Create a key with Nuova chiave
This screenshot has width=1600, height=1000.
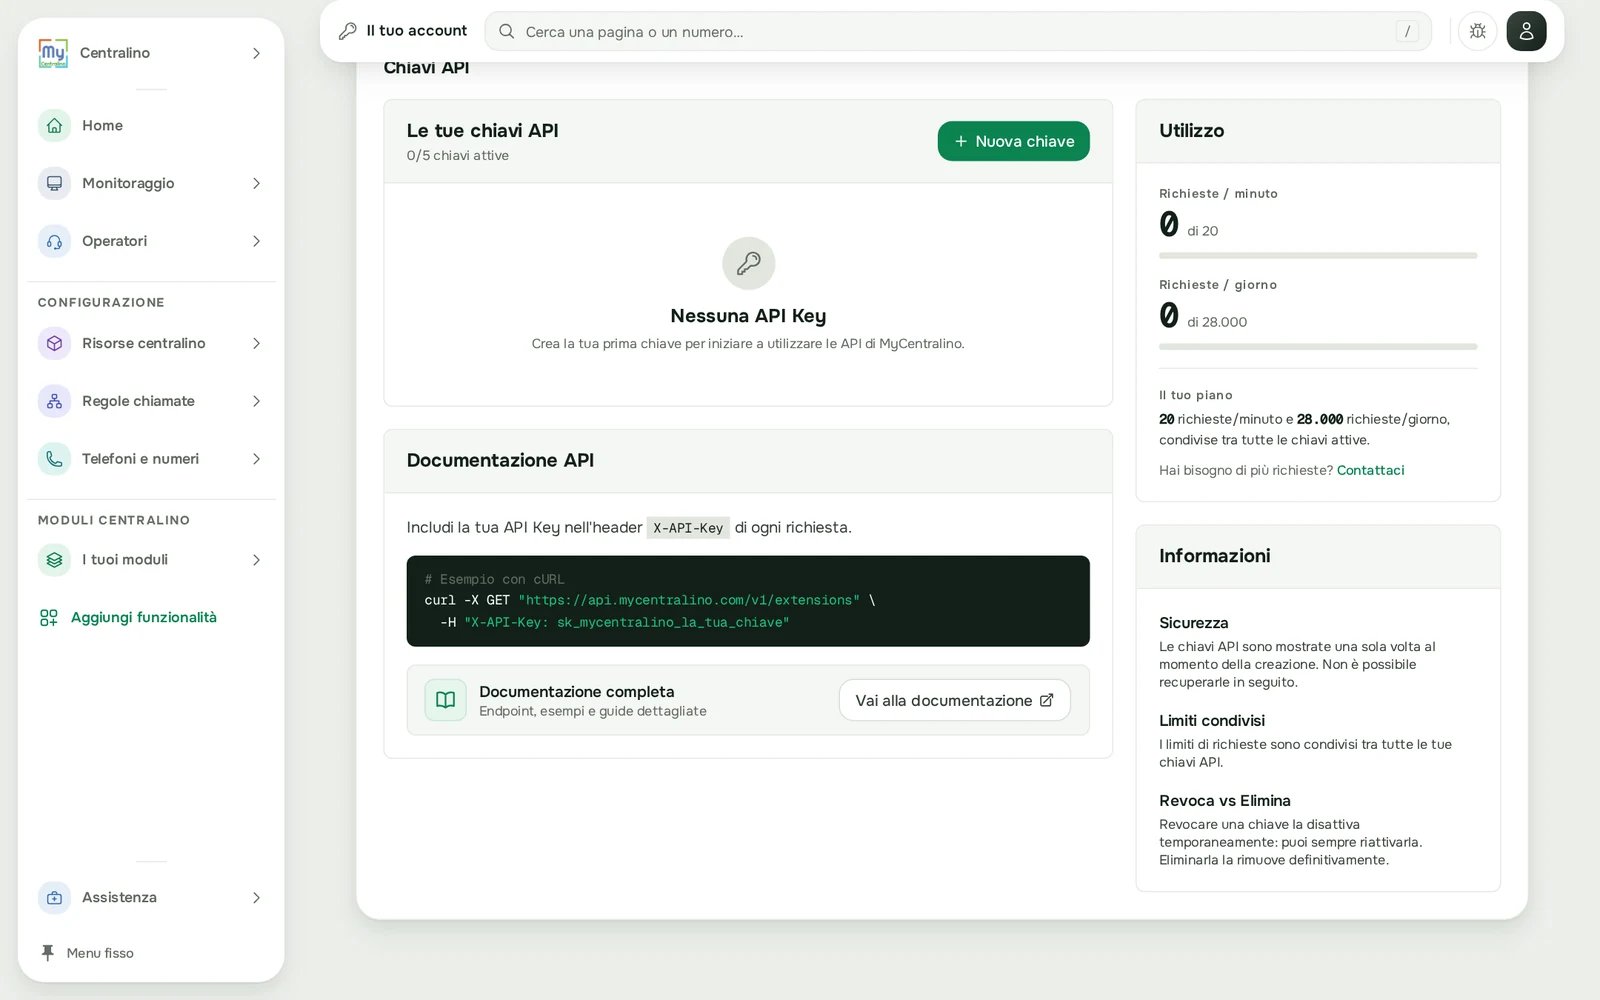pos(1013,141)
